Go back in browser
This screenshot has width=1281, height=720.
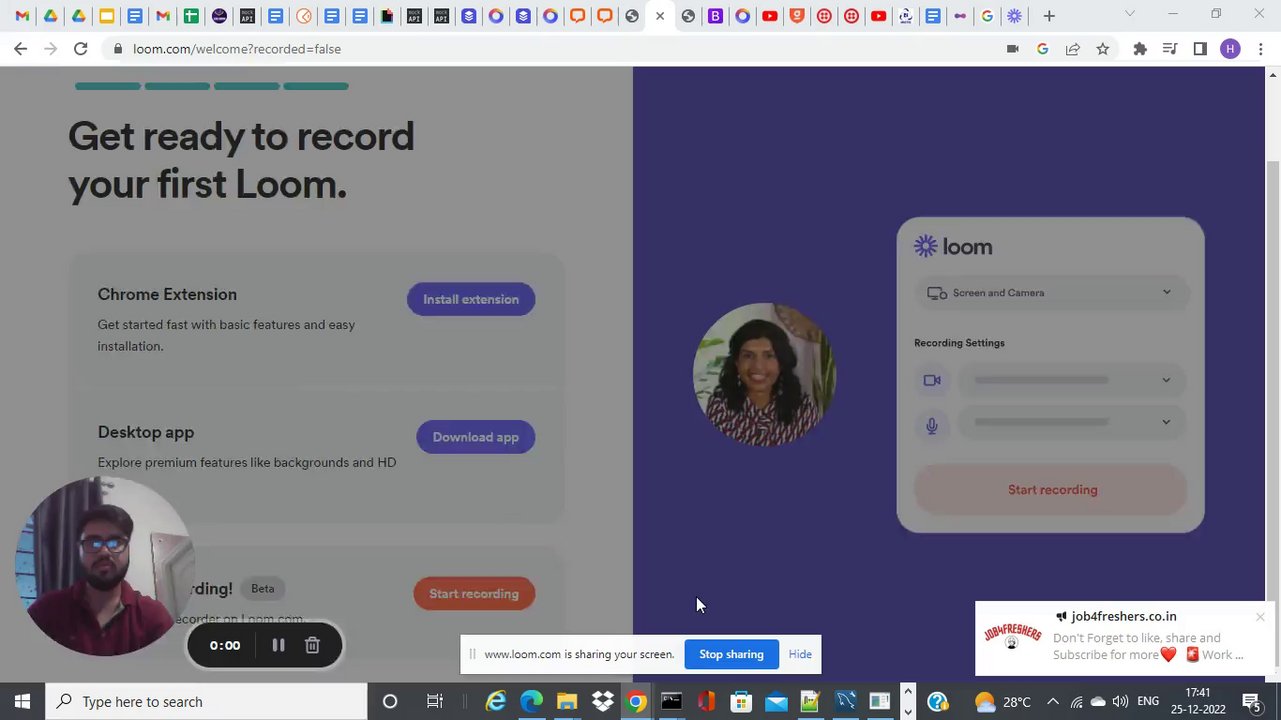click(x=20, y=49)
